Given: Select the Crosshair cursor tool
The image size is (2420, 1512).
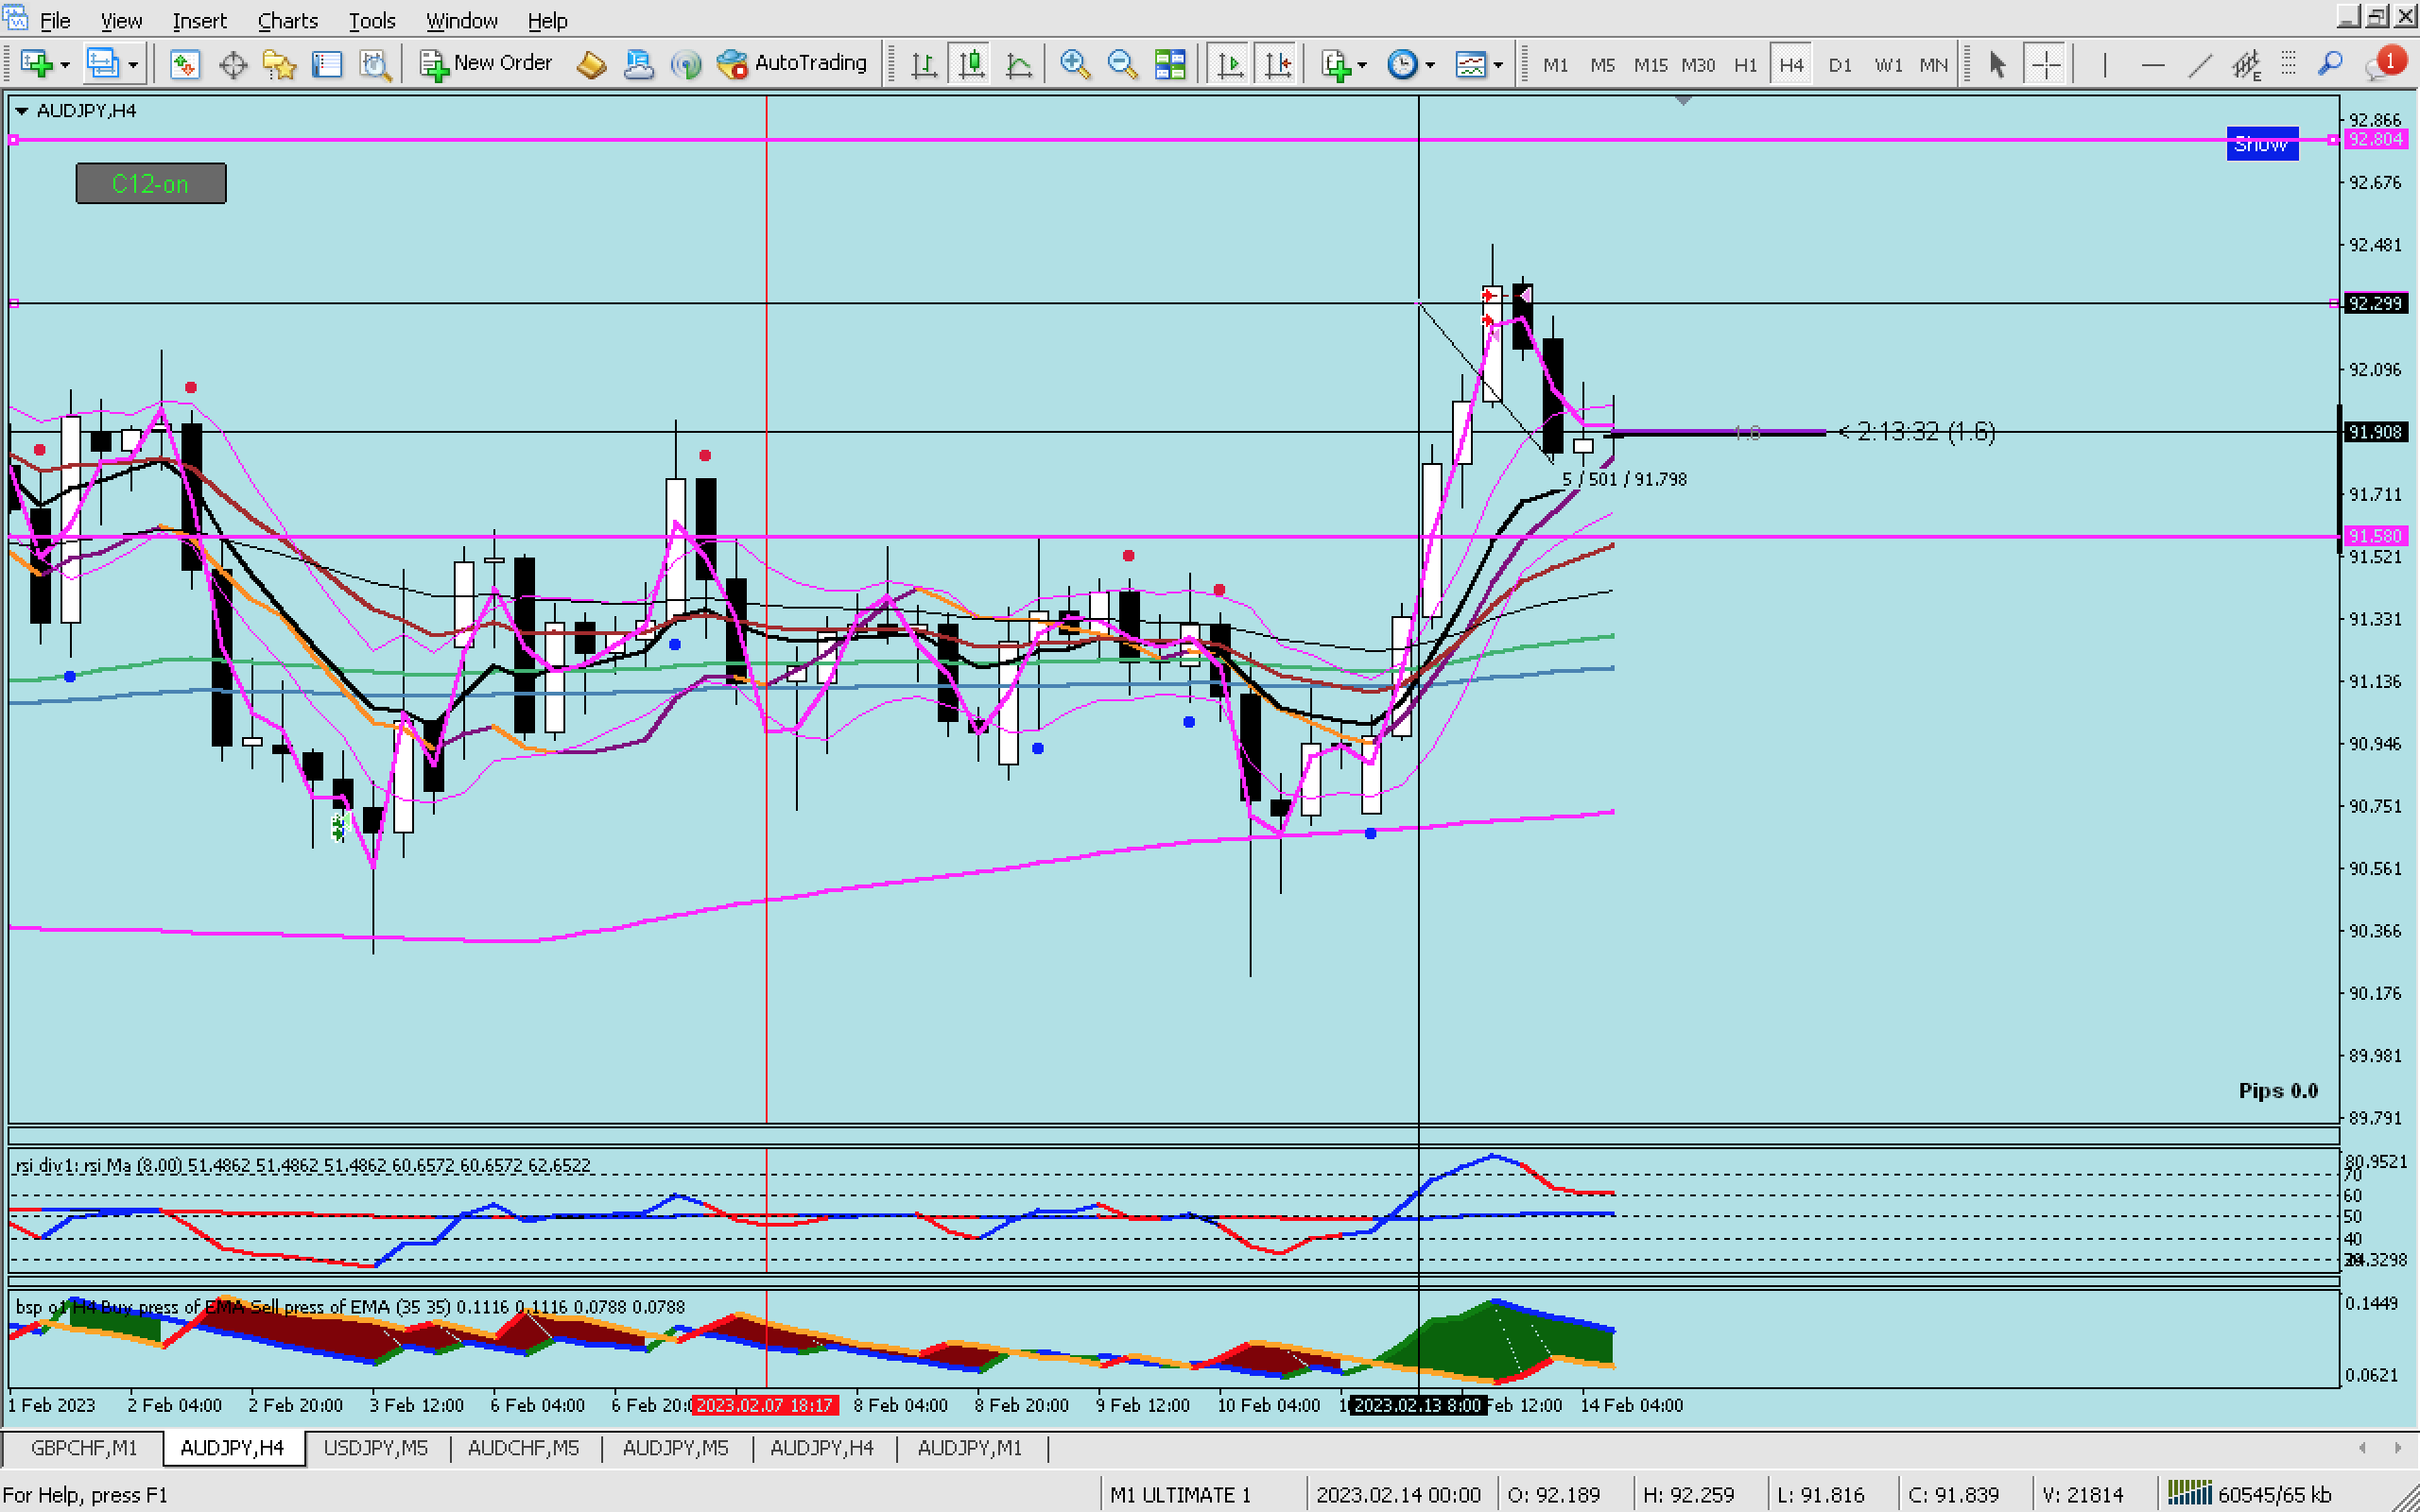Looking at the screenshot, I should click(x=2045, y=65).
